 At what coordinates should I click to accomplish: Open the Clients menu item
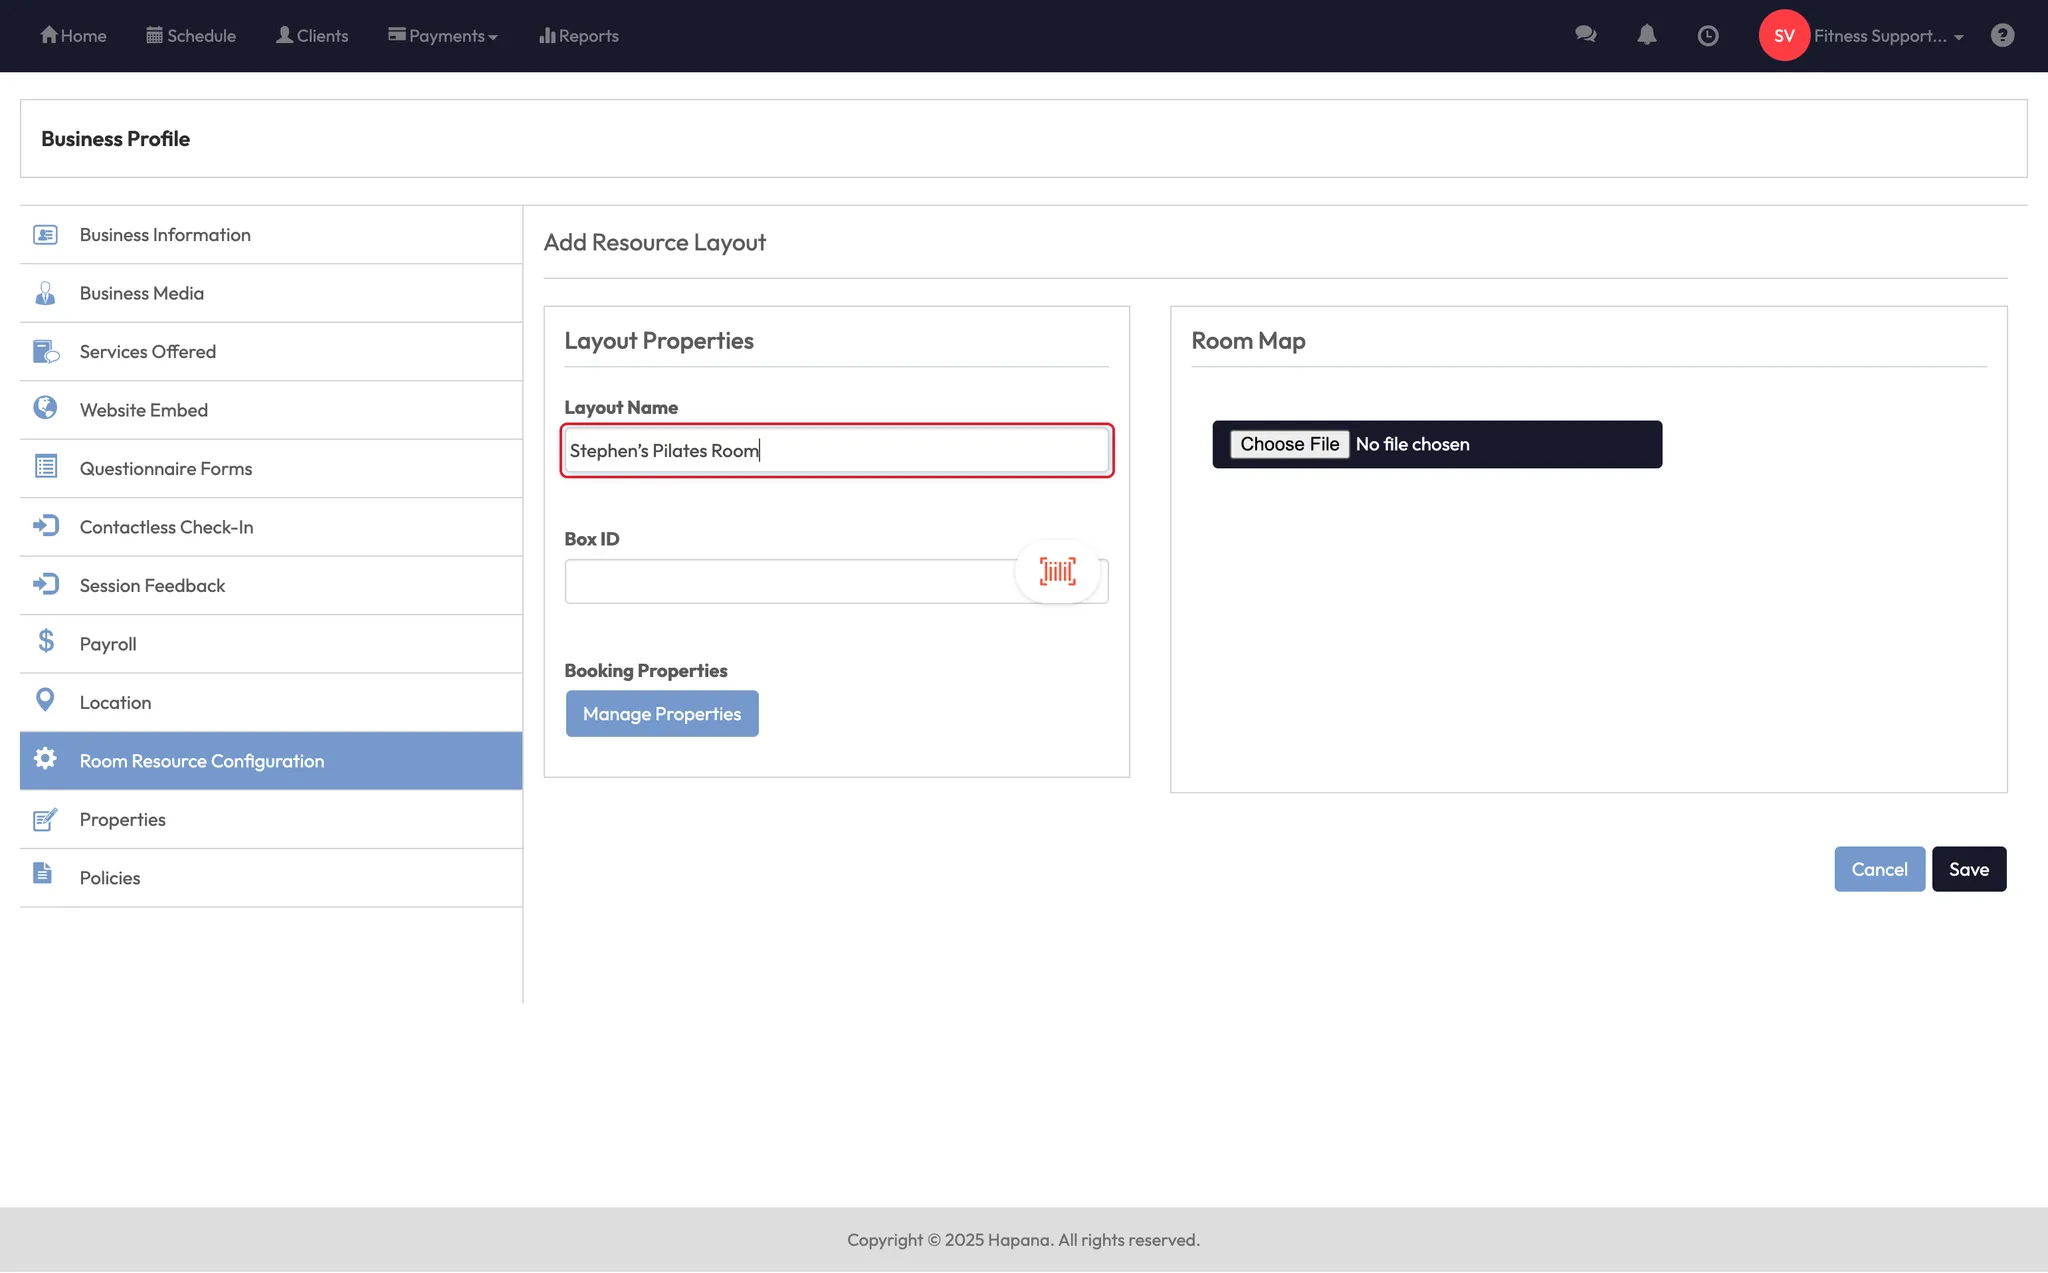coord(312,36)
